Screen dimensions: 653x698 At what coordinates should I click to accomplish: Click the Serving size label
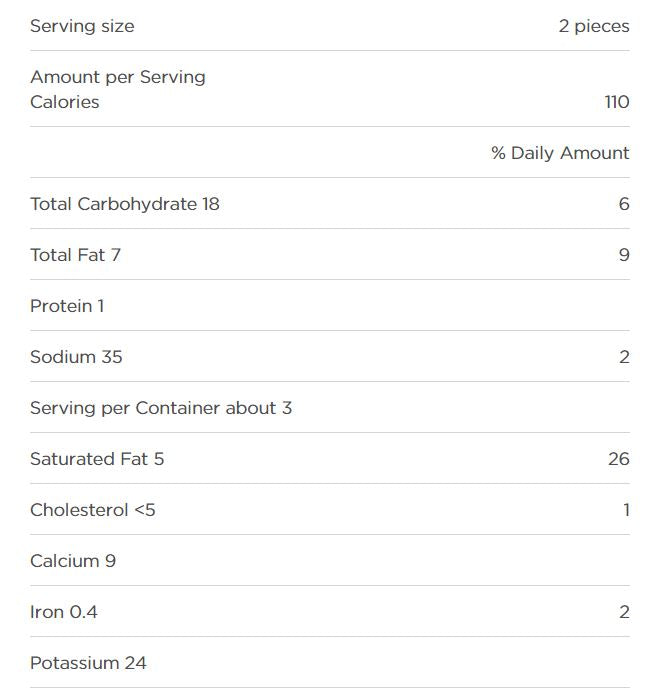click(x=82, y=26)
